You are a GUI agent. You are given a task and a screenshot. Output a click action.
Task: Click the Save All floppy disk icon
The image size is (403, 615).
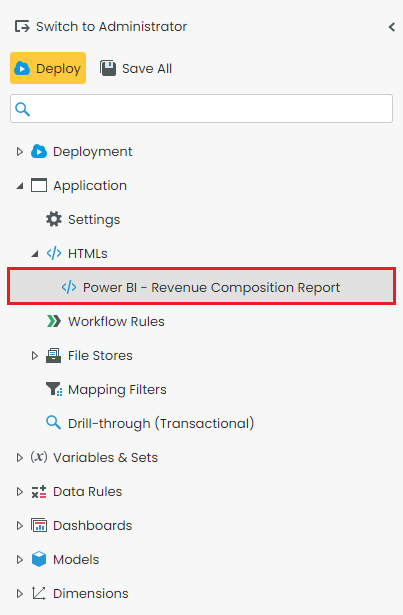(x=108, y=68)
